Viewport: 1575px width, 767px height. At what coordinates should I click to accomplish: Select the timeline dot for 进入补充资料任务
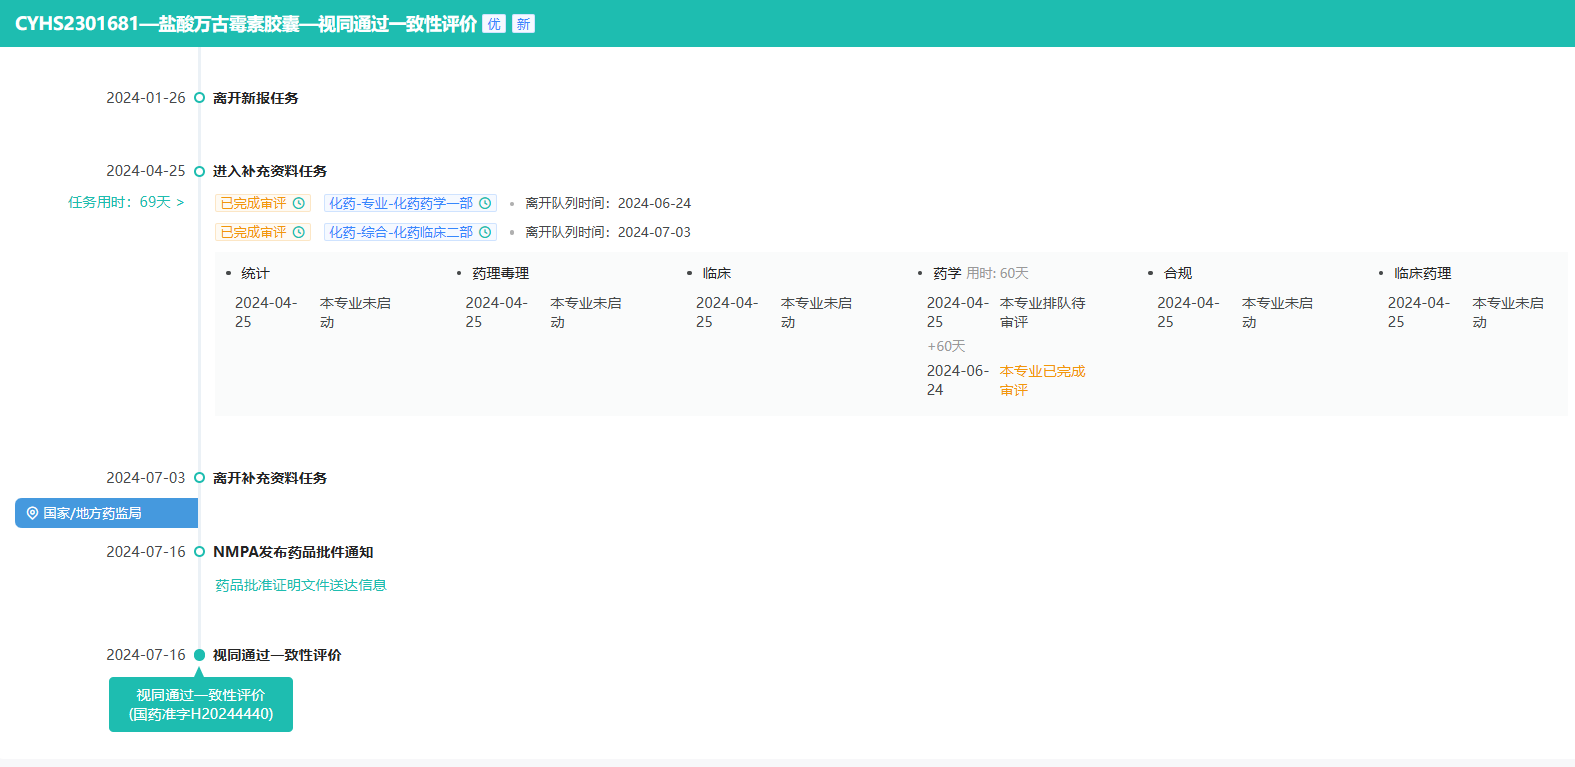pos(199,171)
